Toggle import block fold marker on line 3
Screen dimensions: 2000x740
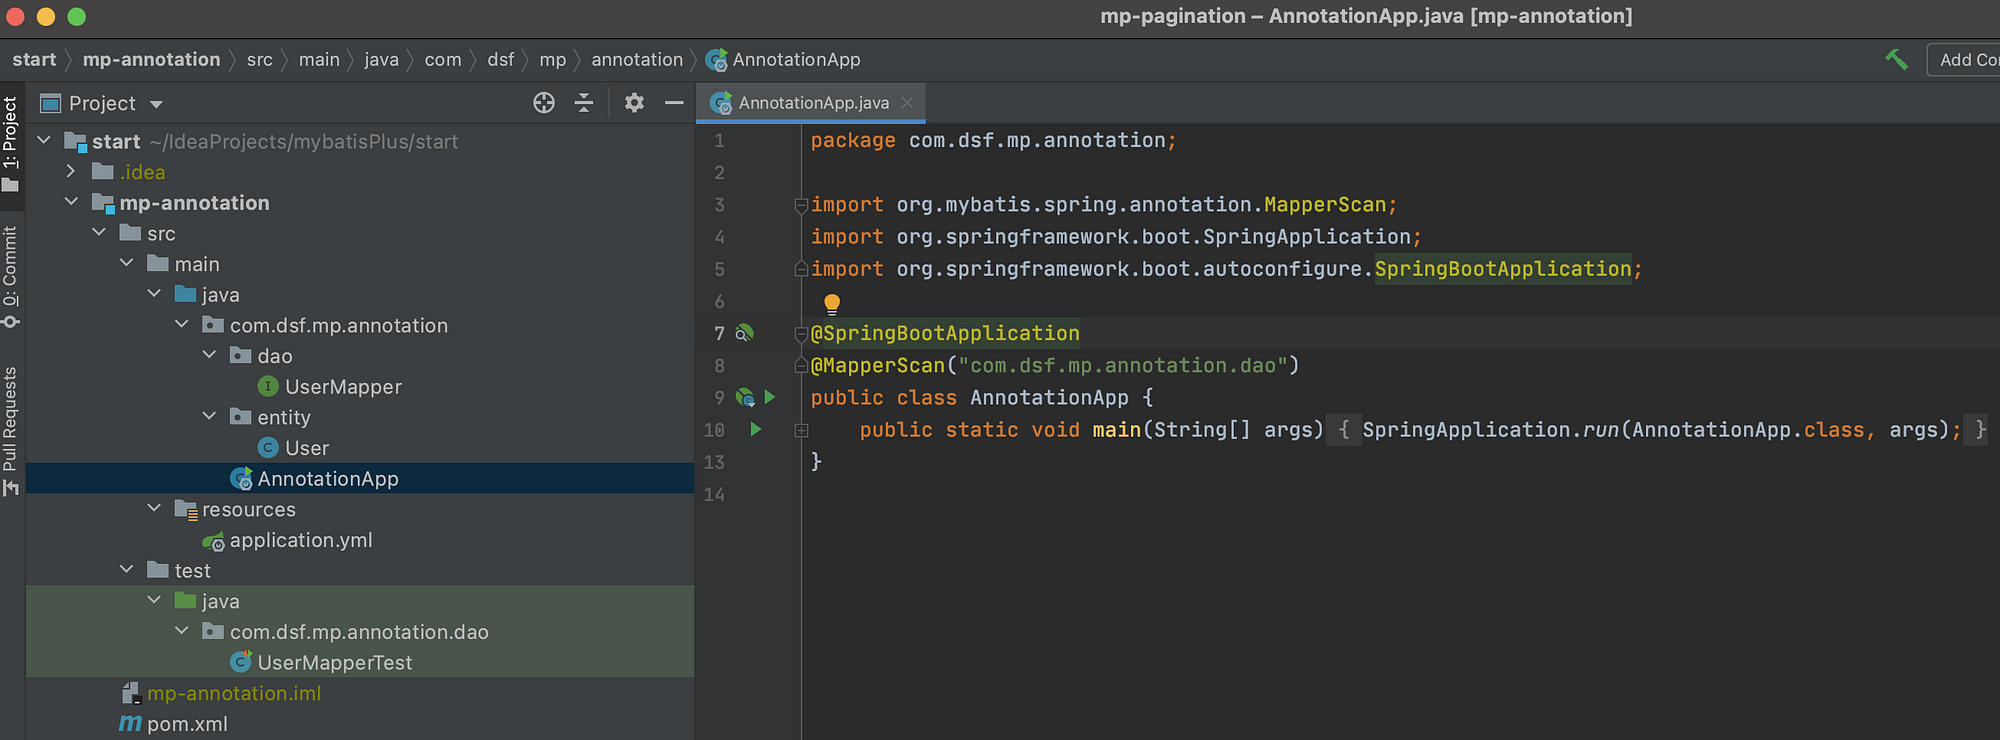click(x=801, y=205)
